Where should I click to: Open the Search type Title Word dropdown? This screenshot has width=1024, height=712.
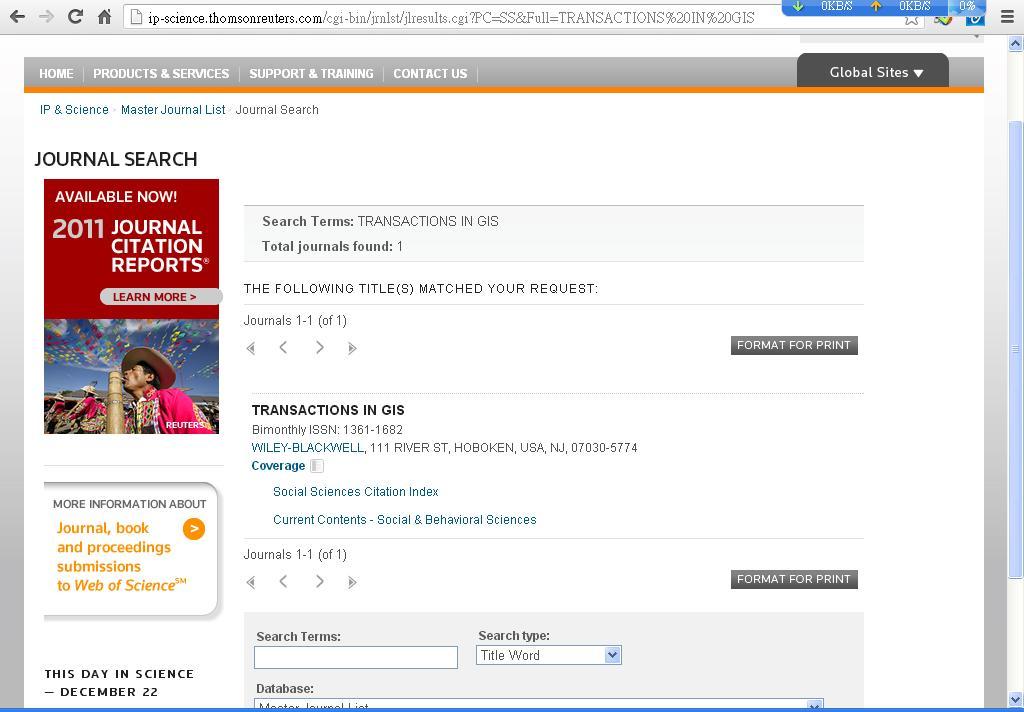tap(549, 655)
